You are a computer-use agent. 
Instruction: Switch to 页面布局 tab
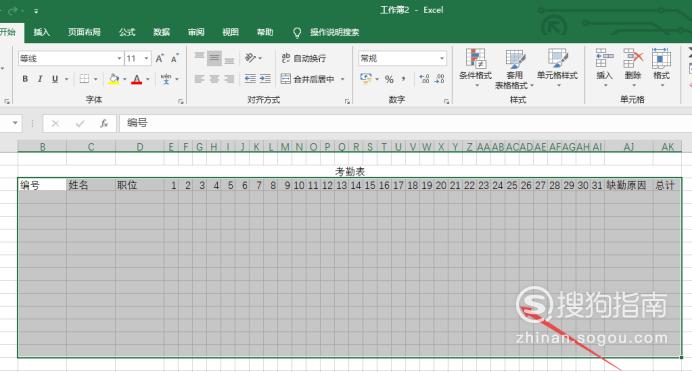[84, 32]
